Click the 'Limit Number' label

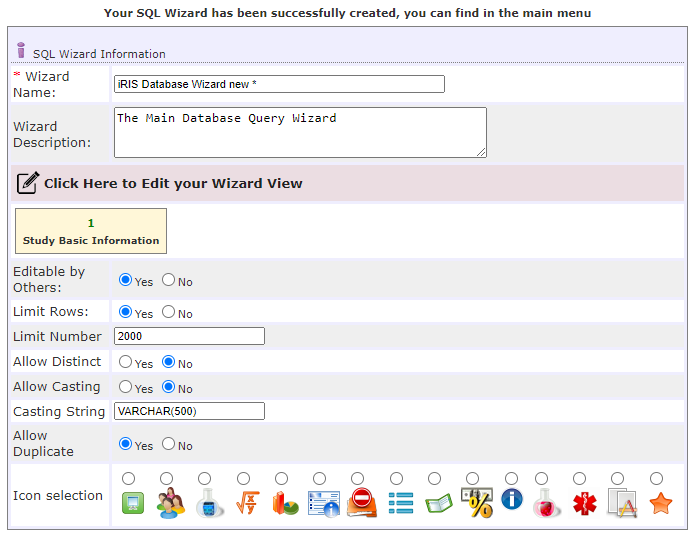click(57, 337)
